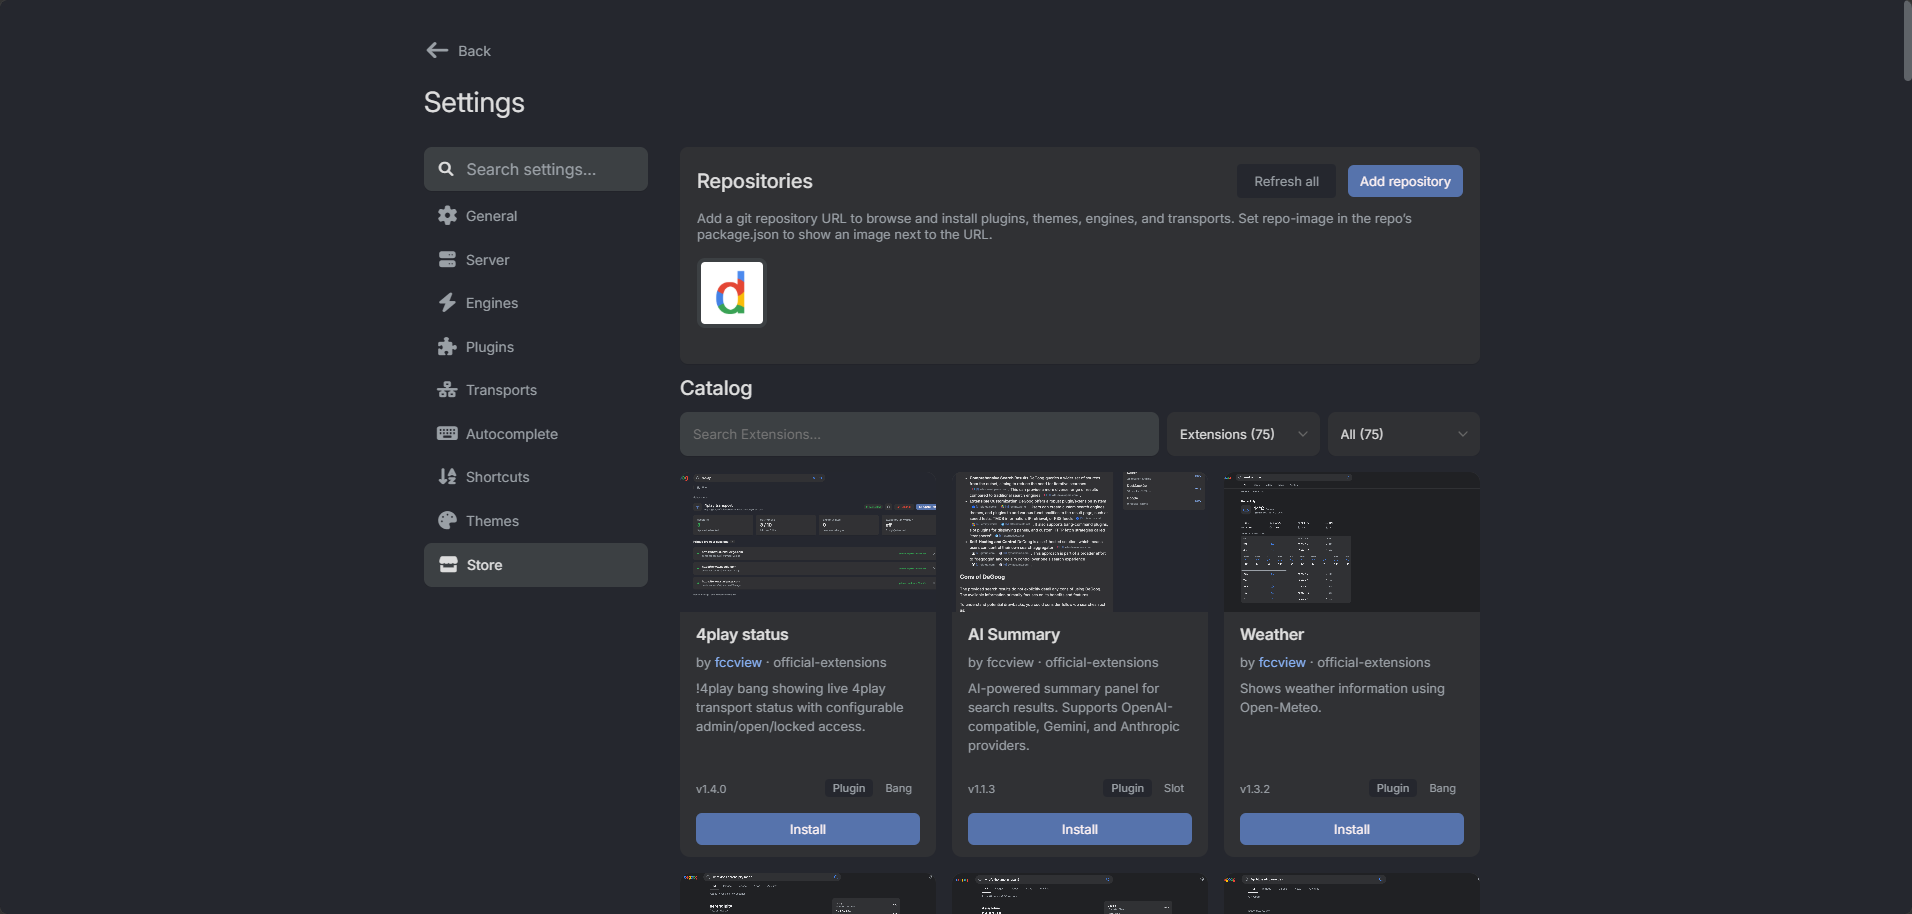Screen dimensions: 1912x914
Task: Open the Autocomplete settings section
Action: click(536, 434)
